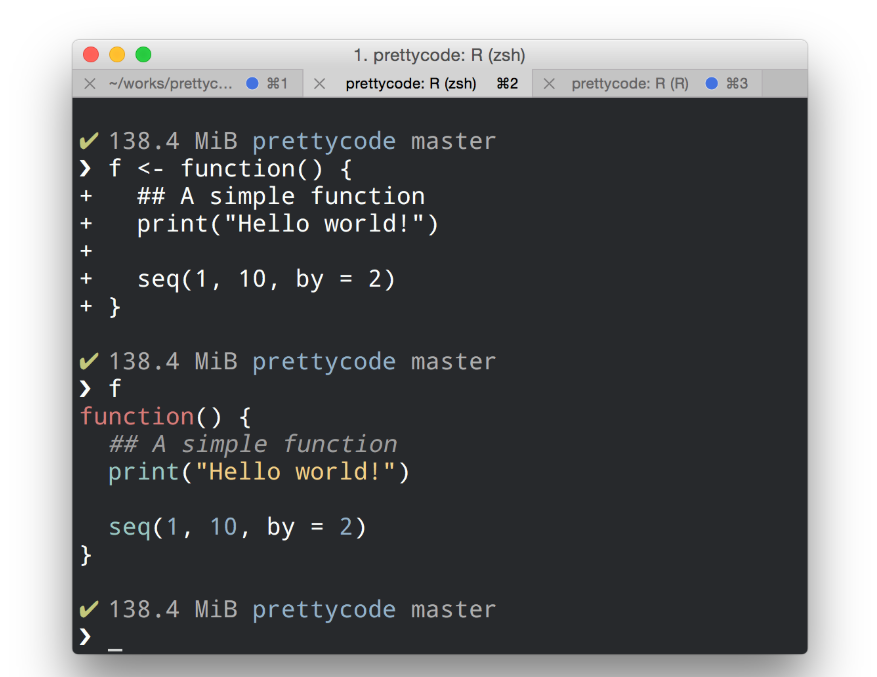This screenshot has width=877, height=677.
Task: Click the white 'print("Hello world!")' input line
Action: pyautogui.click(x=288, y=224)
